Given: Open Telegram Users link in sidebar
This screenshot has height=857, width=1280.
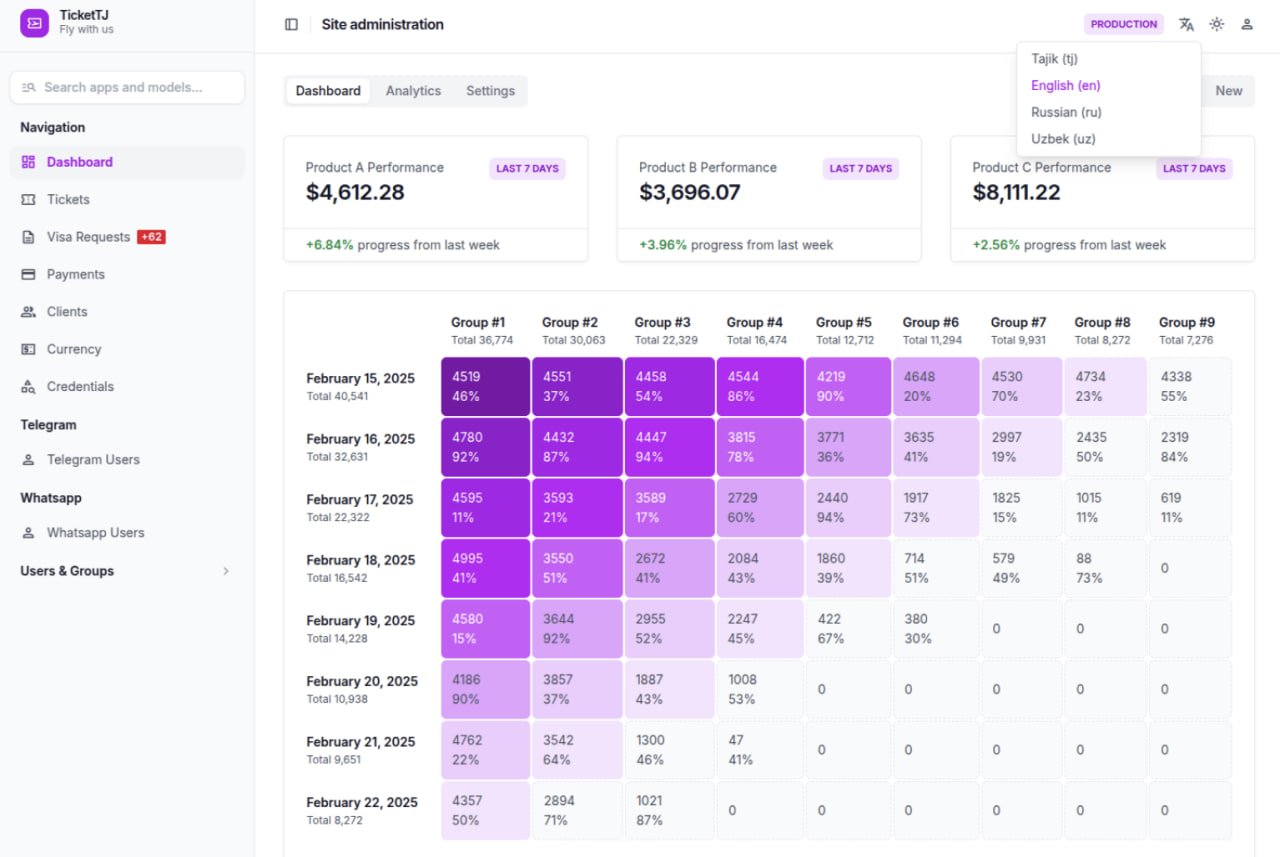Looking at the screenshot, I should [93, 460].
